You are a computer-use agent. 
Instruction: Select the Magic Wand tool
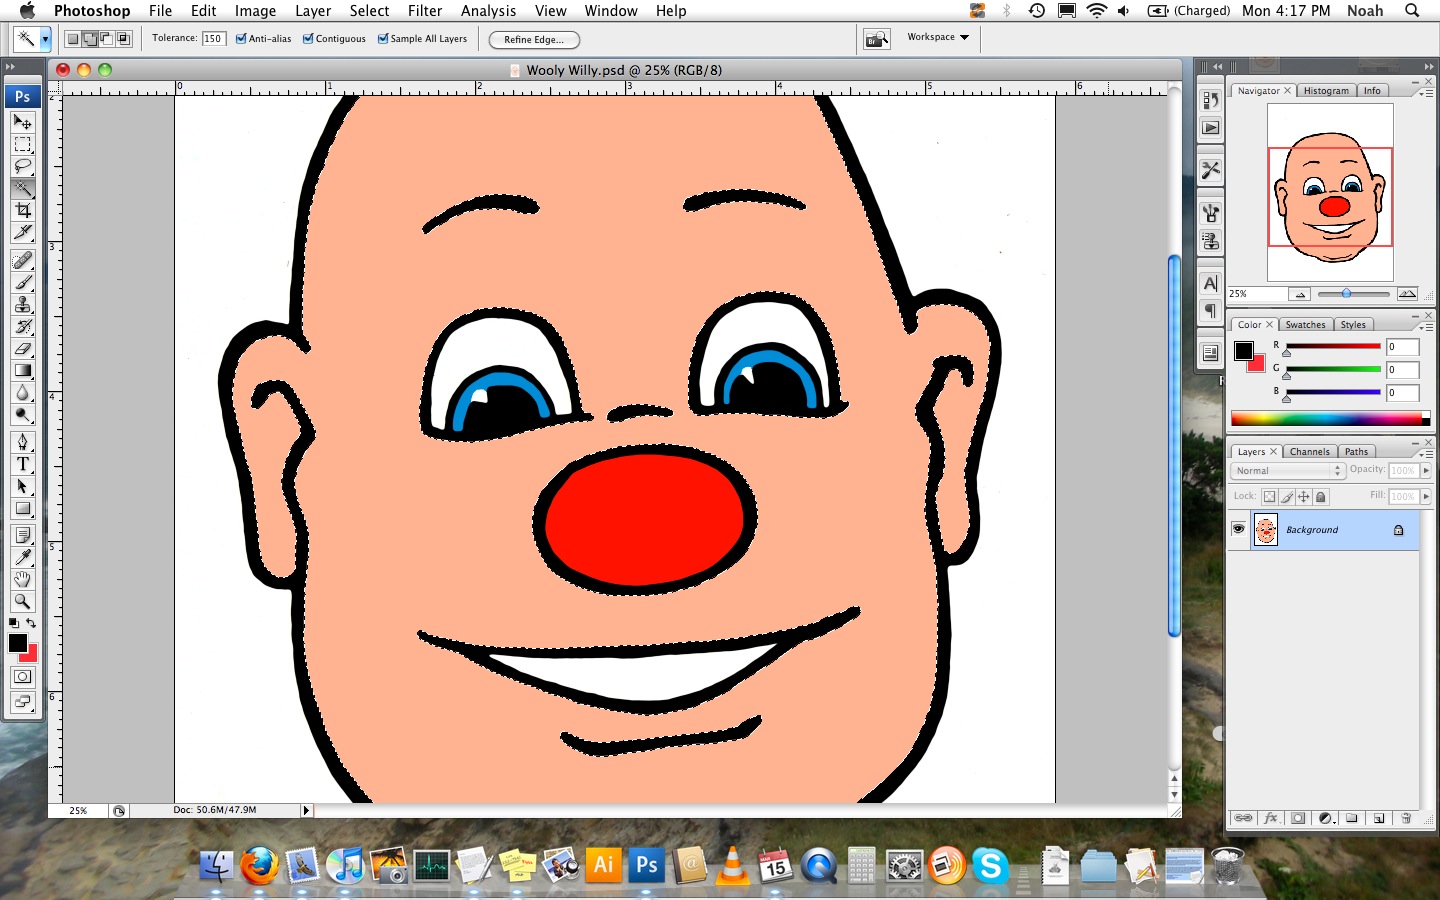click(22, 188)
